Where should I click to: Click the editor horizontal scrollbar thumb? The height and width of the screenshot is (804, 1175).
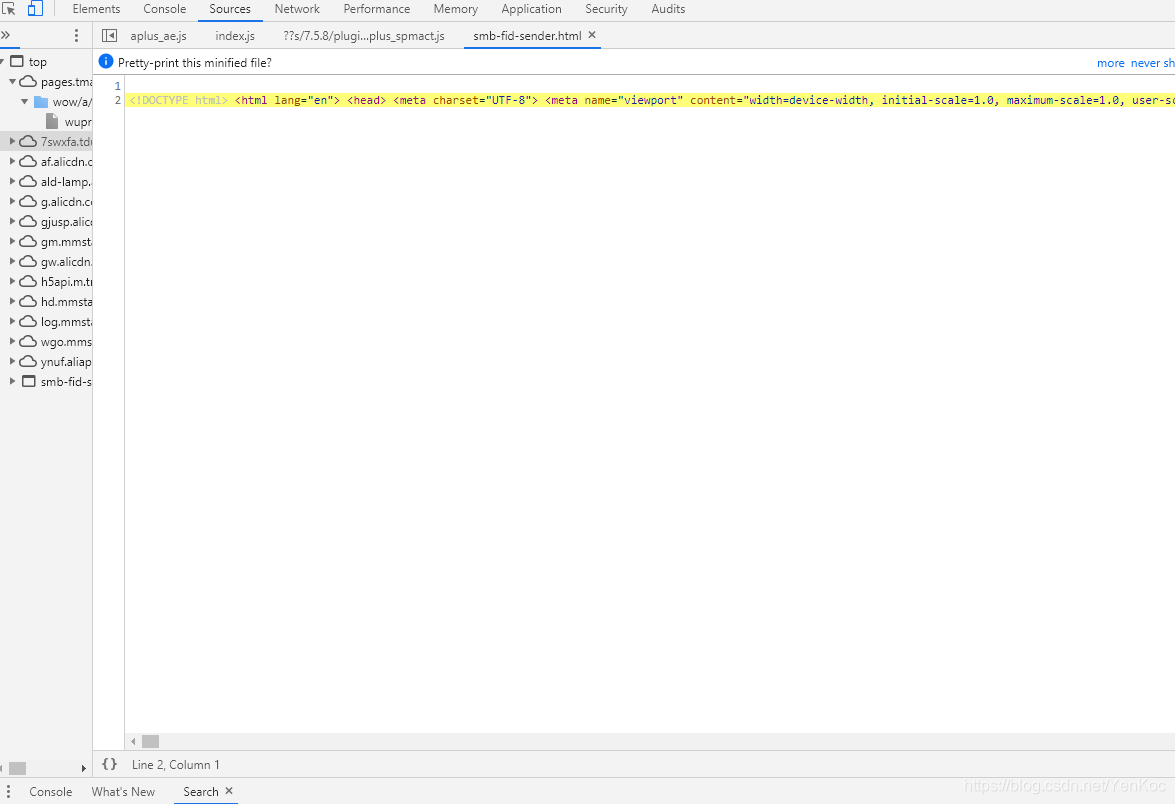tap(151, 741)
